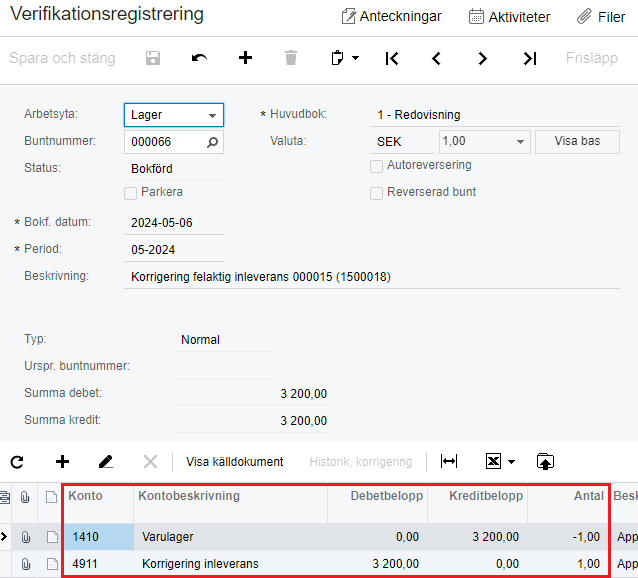Image resolution: width=638 pixels, height=578 pixels.
Task: Toggle the Parkera checkbox
Action: point(130,192)
